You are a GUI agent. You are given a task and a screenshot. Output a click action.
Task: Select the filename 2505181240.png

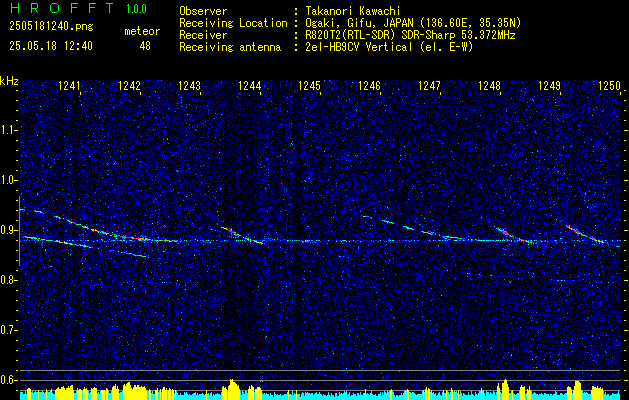tap(51, 26)
